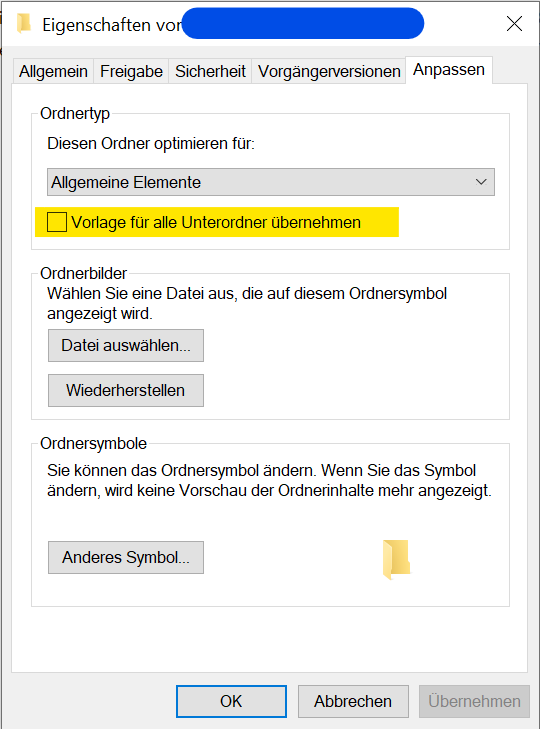Viewport: 540px width, 729px height.
Task: Open the Allgemeine Elemente combo box
Action: [x=271, y=182]
